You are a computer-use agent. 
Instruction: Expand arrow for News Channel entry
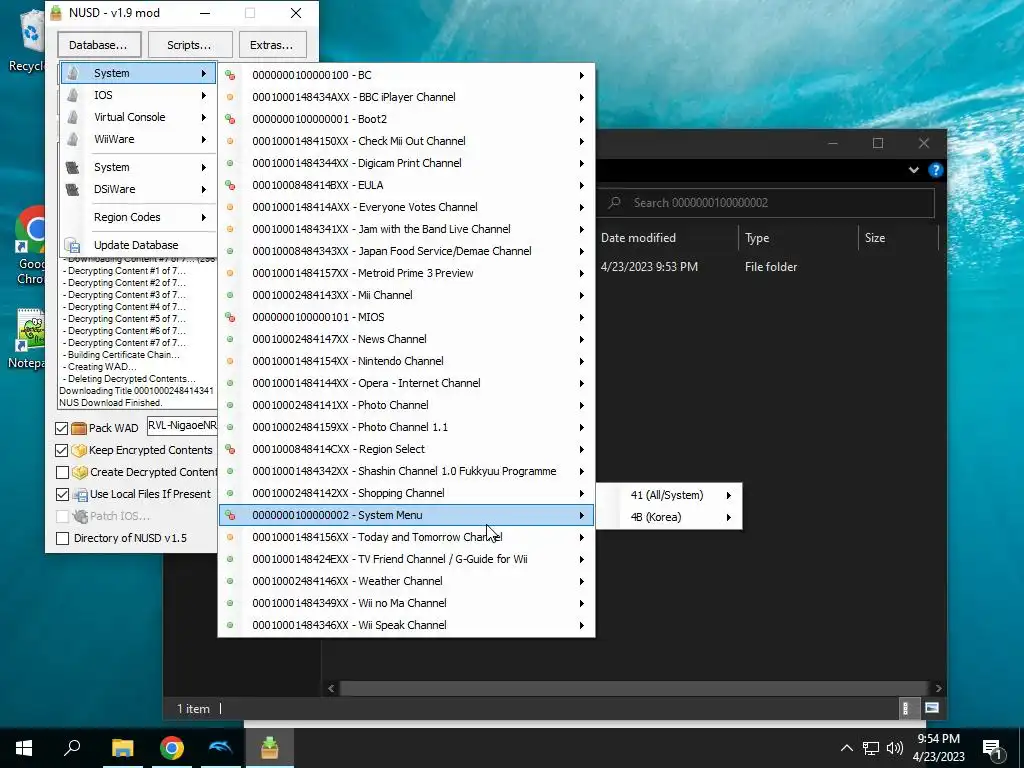581,340
